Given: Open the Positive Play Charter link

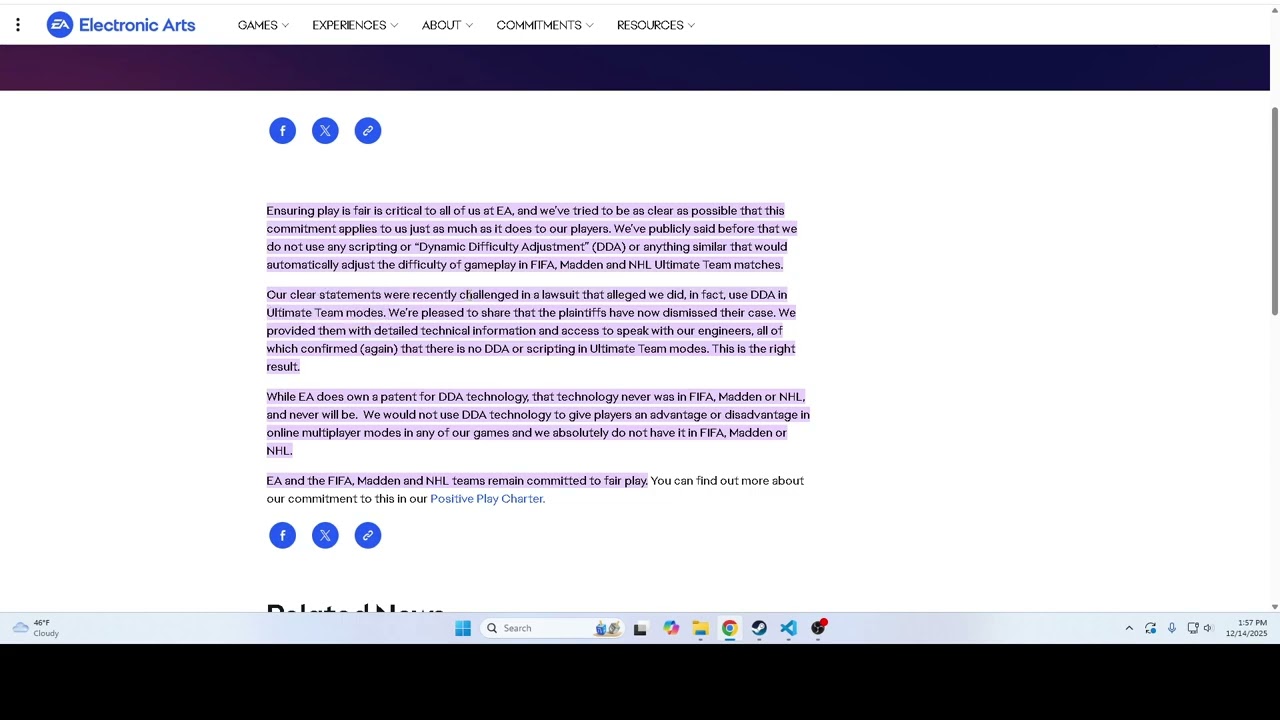Looking at the screenshot, I should coord(487,499).
